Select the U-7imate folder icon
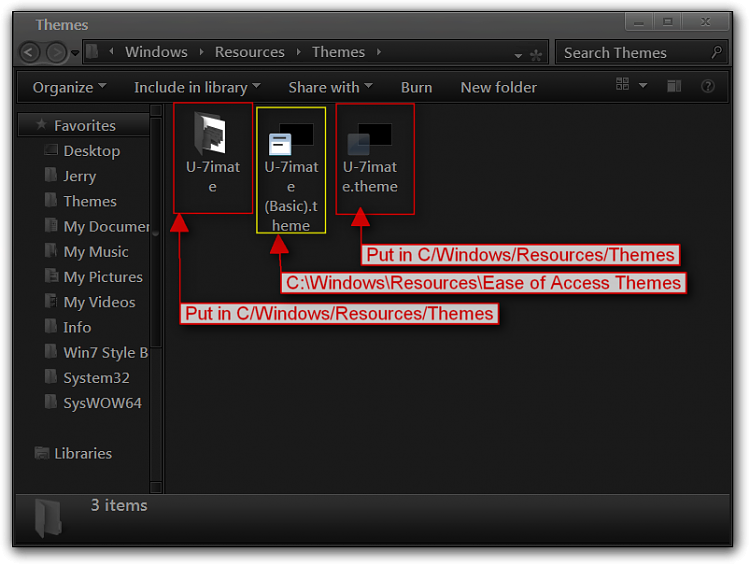 coord(210,133)
